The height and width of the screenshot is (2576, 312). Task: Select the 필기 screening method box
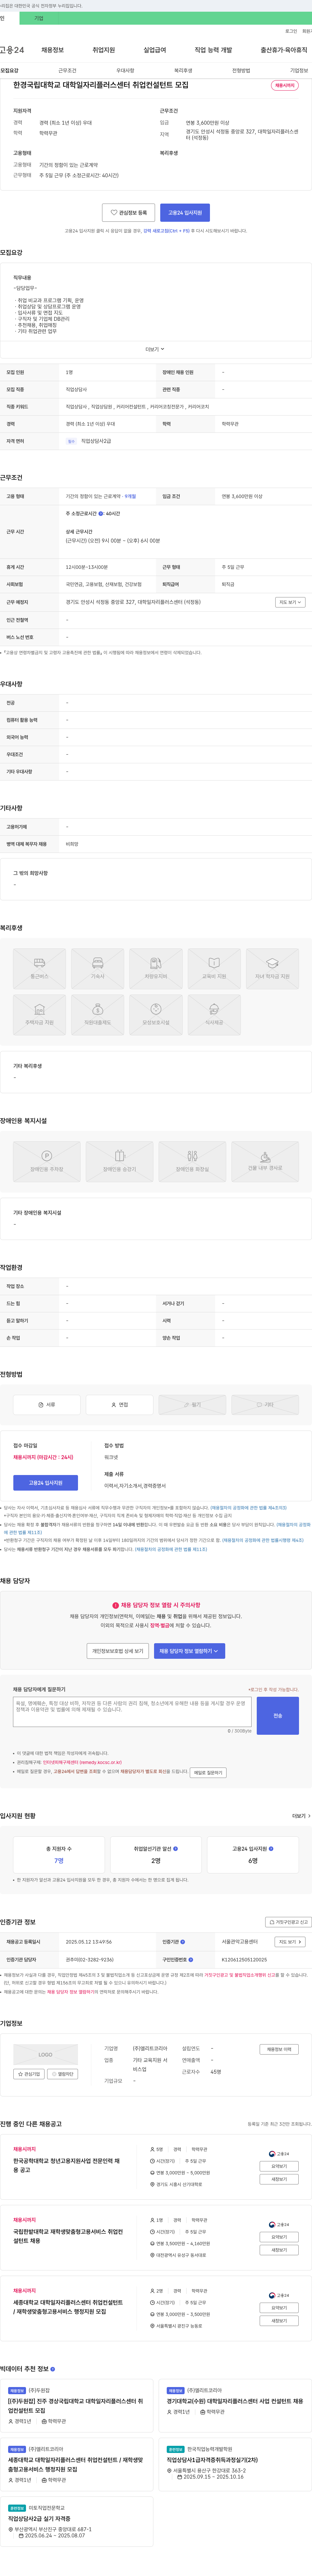(192, 1405)
